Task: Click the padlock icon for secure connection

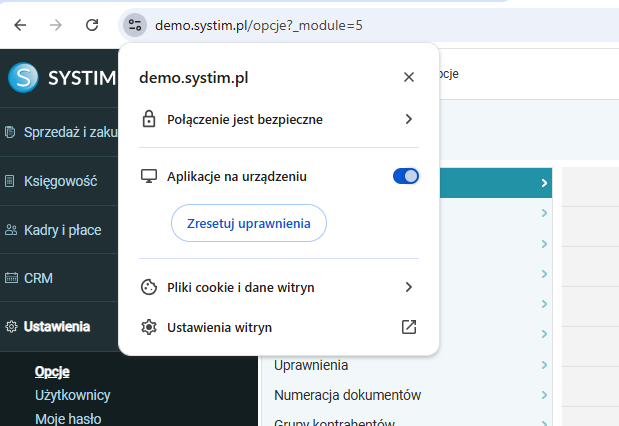Action: [149, 119]
